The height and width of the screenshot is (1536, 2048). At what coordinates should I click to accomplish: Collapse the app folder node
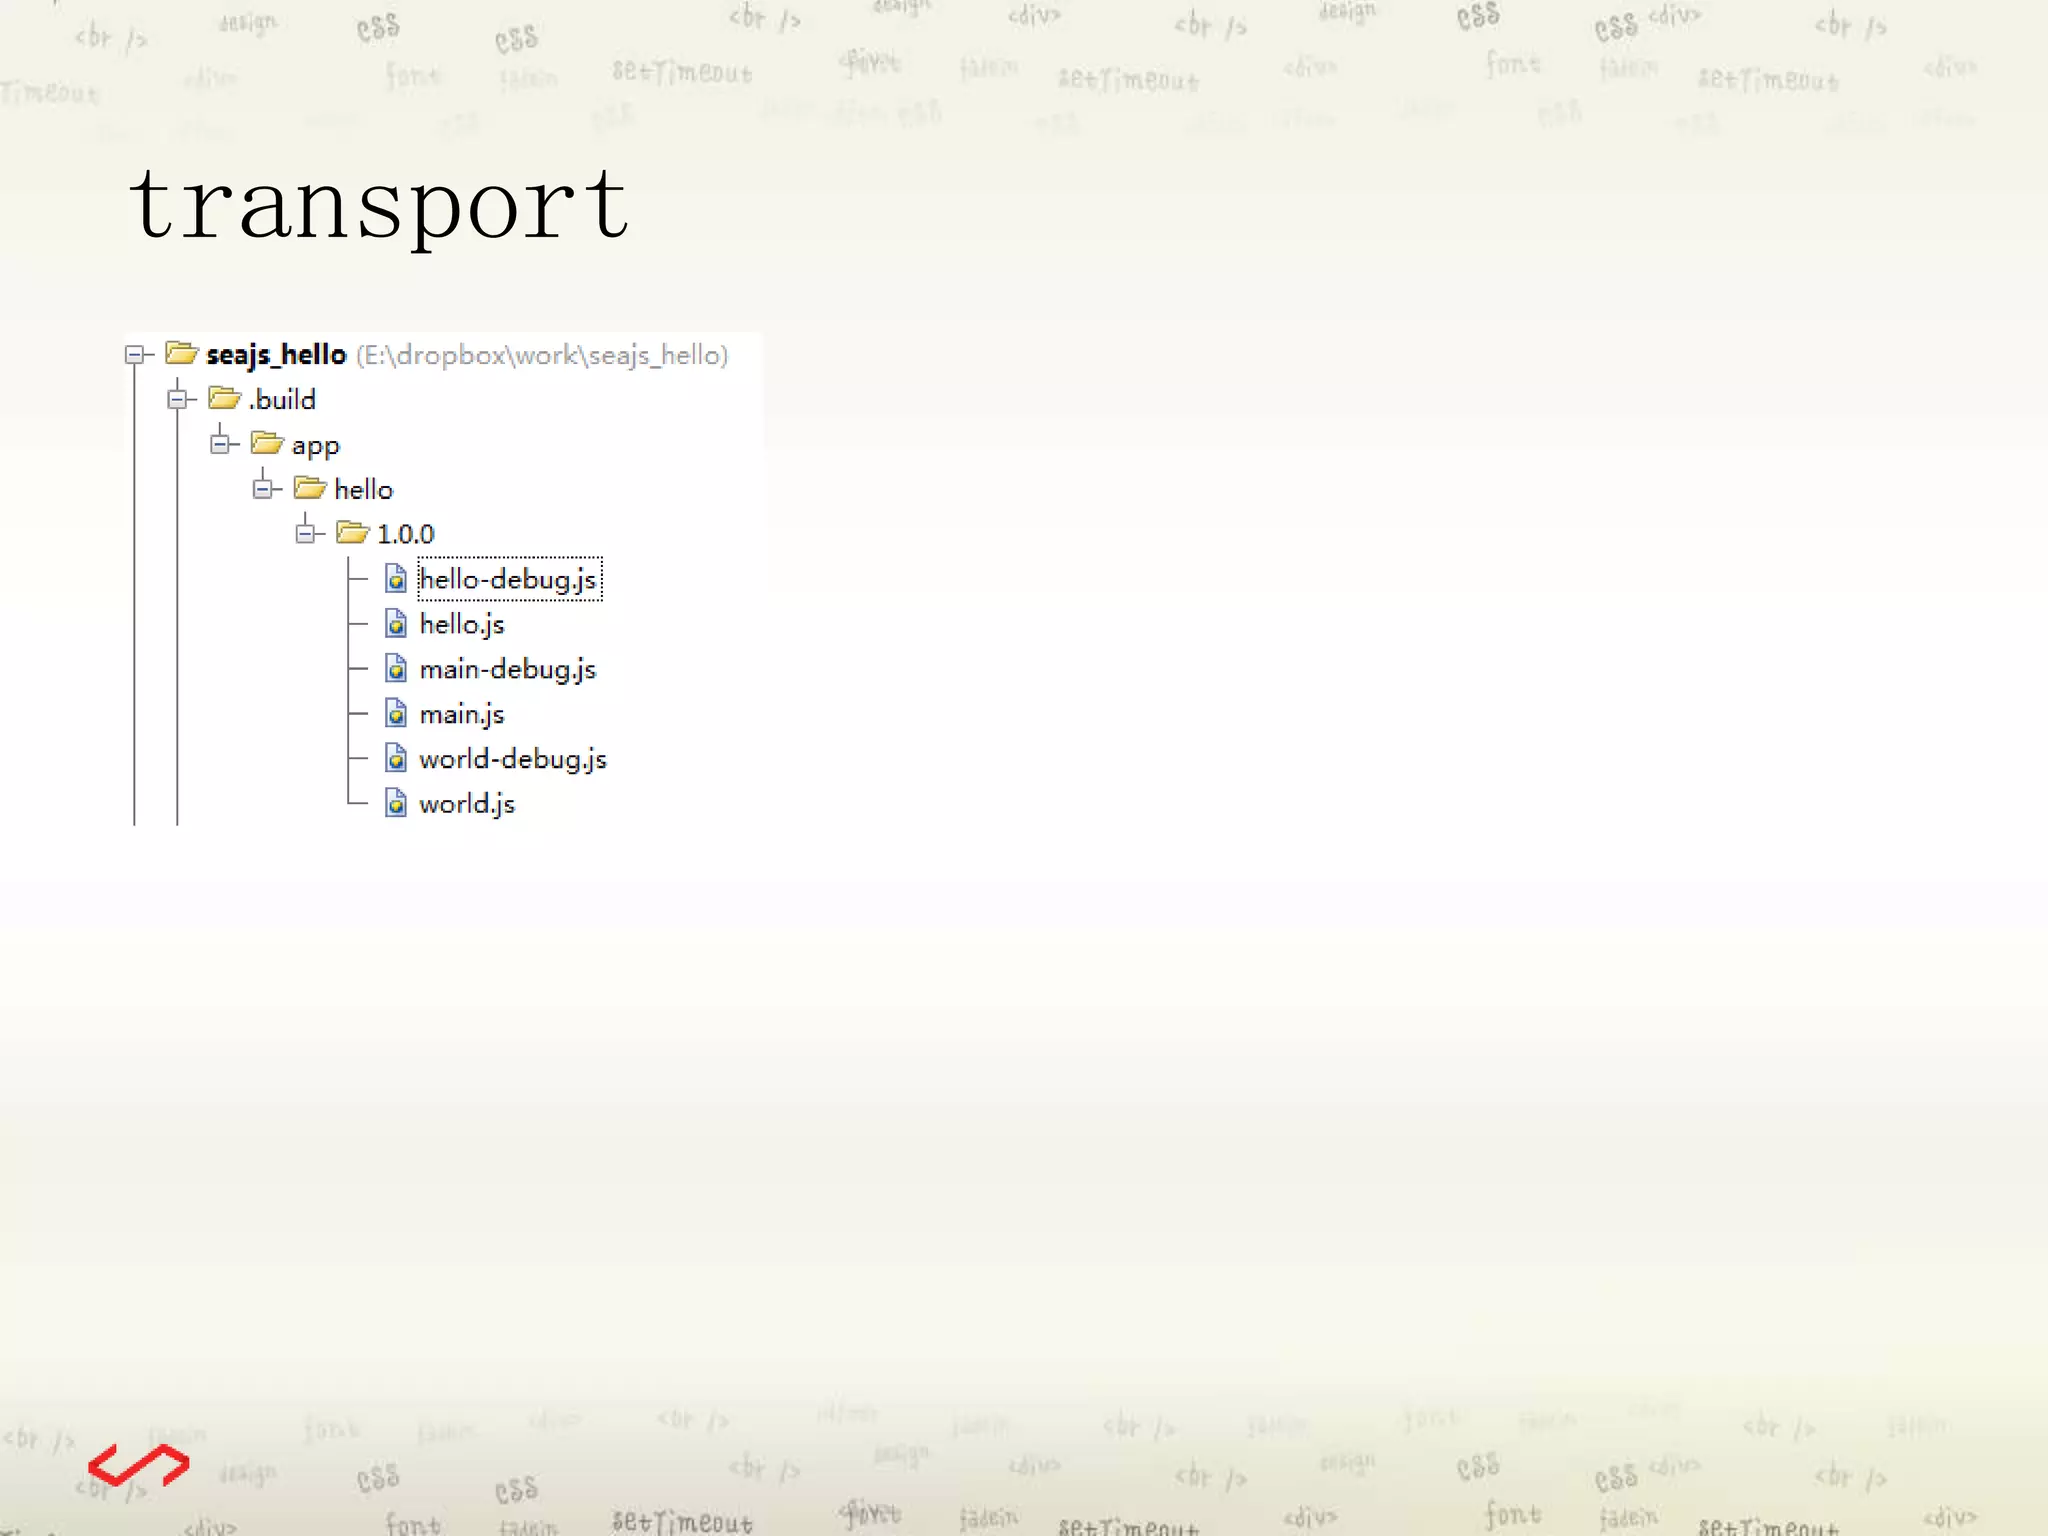[x=220, y=444]
